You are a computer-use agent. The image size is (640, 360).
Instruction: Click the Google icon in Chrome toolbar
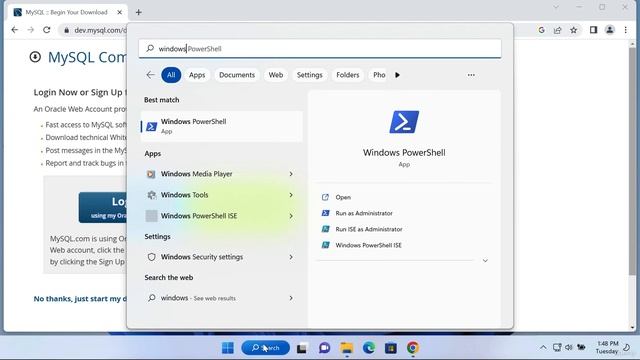coord(541,30)
